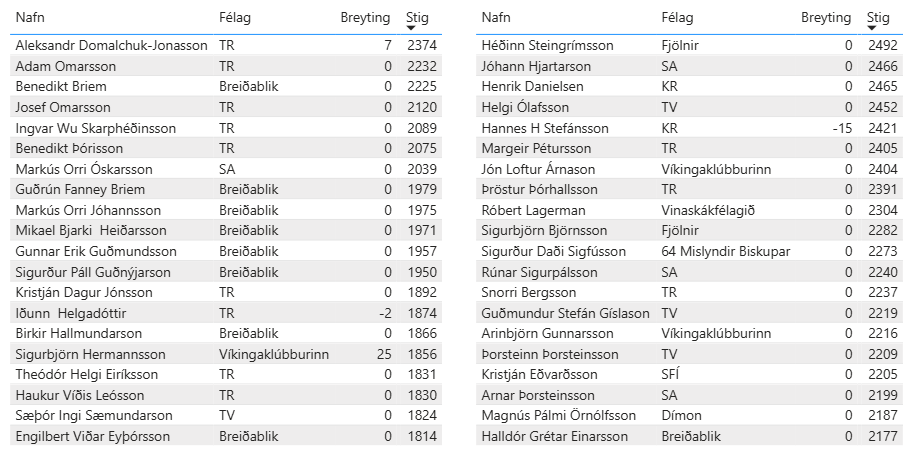Click the Víkingaklúbburinn cell for Sigurbjörn Hermannsson
This screenshot has width=912, height=454.
click(x=274, y=354)
